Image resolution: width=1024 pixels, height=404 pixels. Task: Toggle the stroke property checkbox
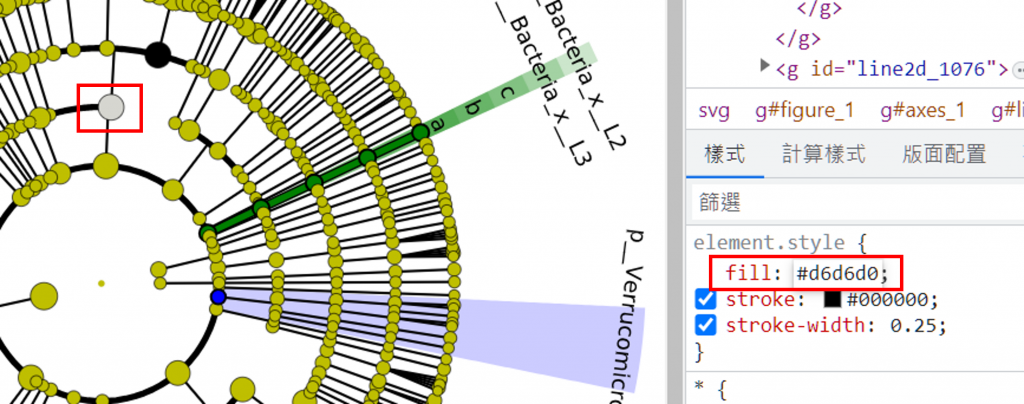click(x=705, y=300)
